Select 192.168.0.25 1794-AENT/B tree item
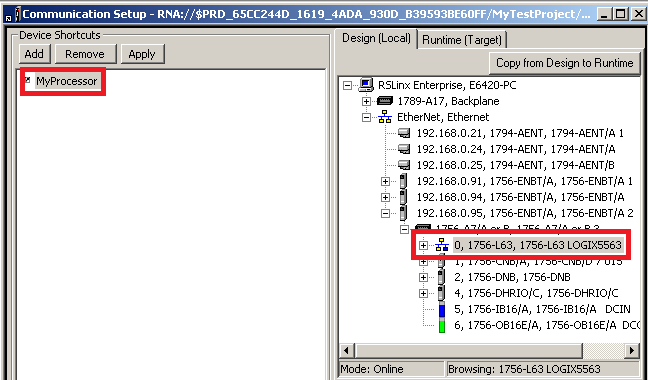This screenshot has height=380, width=648. coord(515,165)
